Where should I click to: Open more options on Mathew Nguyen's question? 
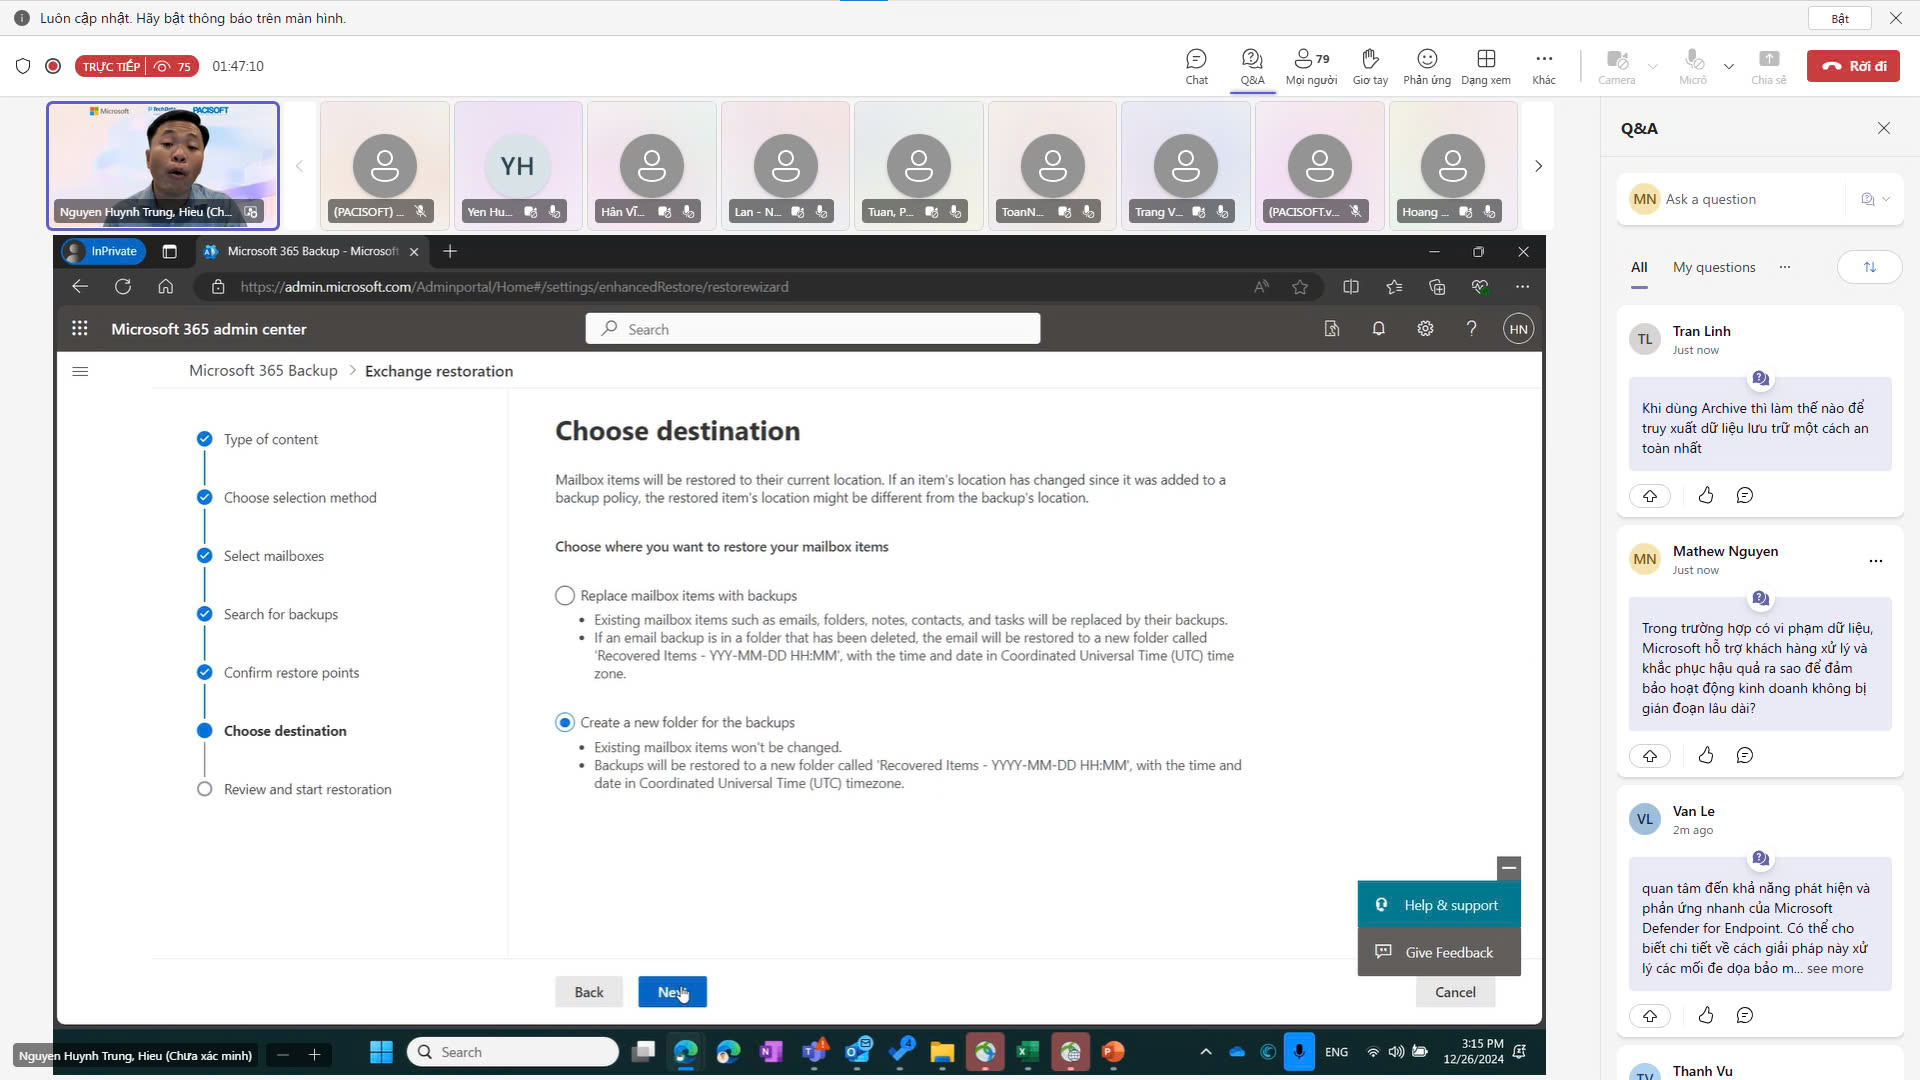1875,561
